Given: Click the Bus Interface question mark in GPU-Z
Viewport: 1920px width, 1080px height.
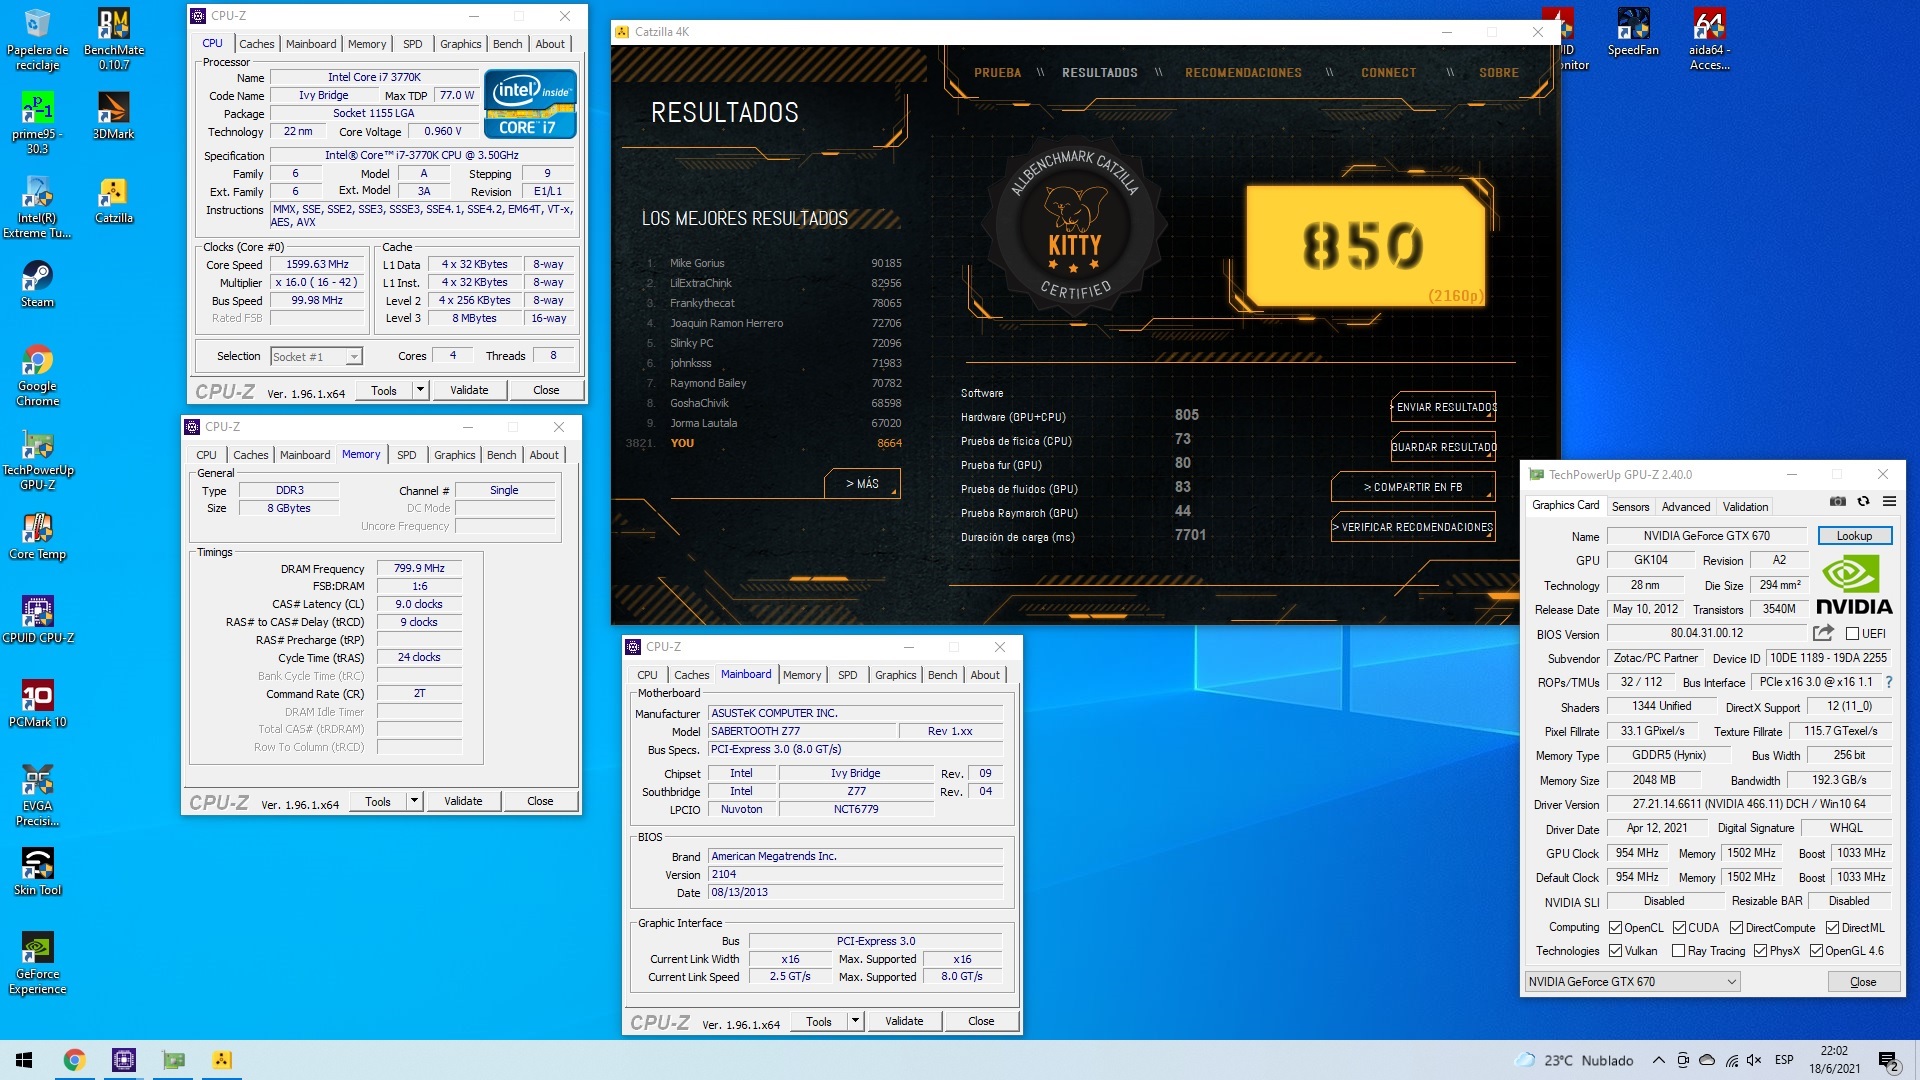Looking at the screenshot, I should [x=1889, y=682].
